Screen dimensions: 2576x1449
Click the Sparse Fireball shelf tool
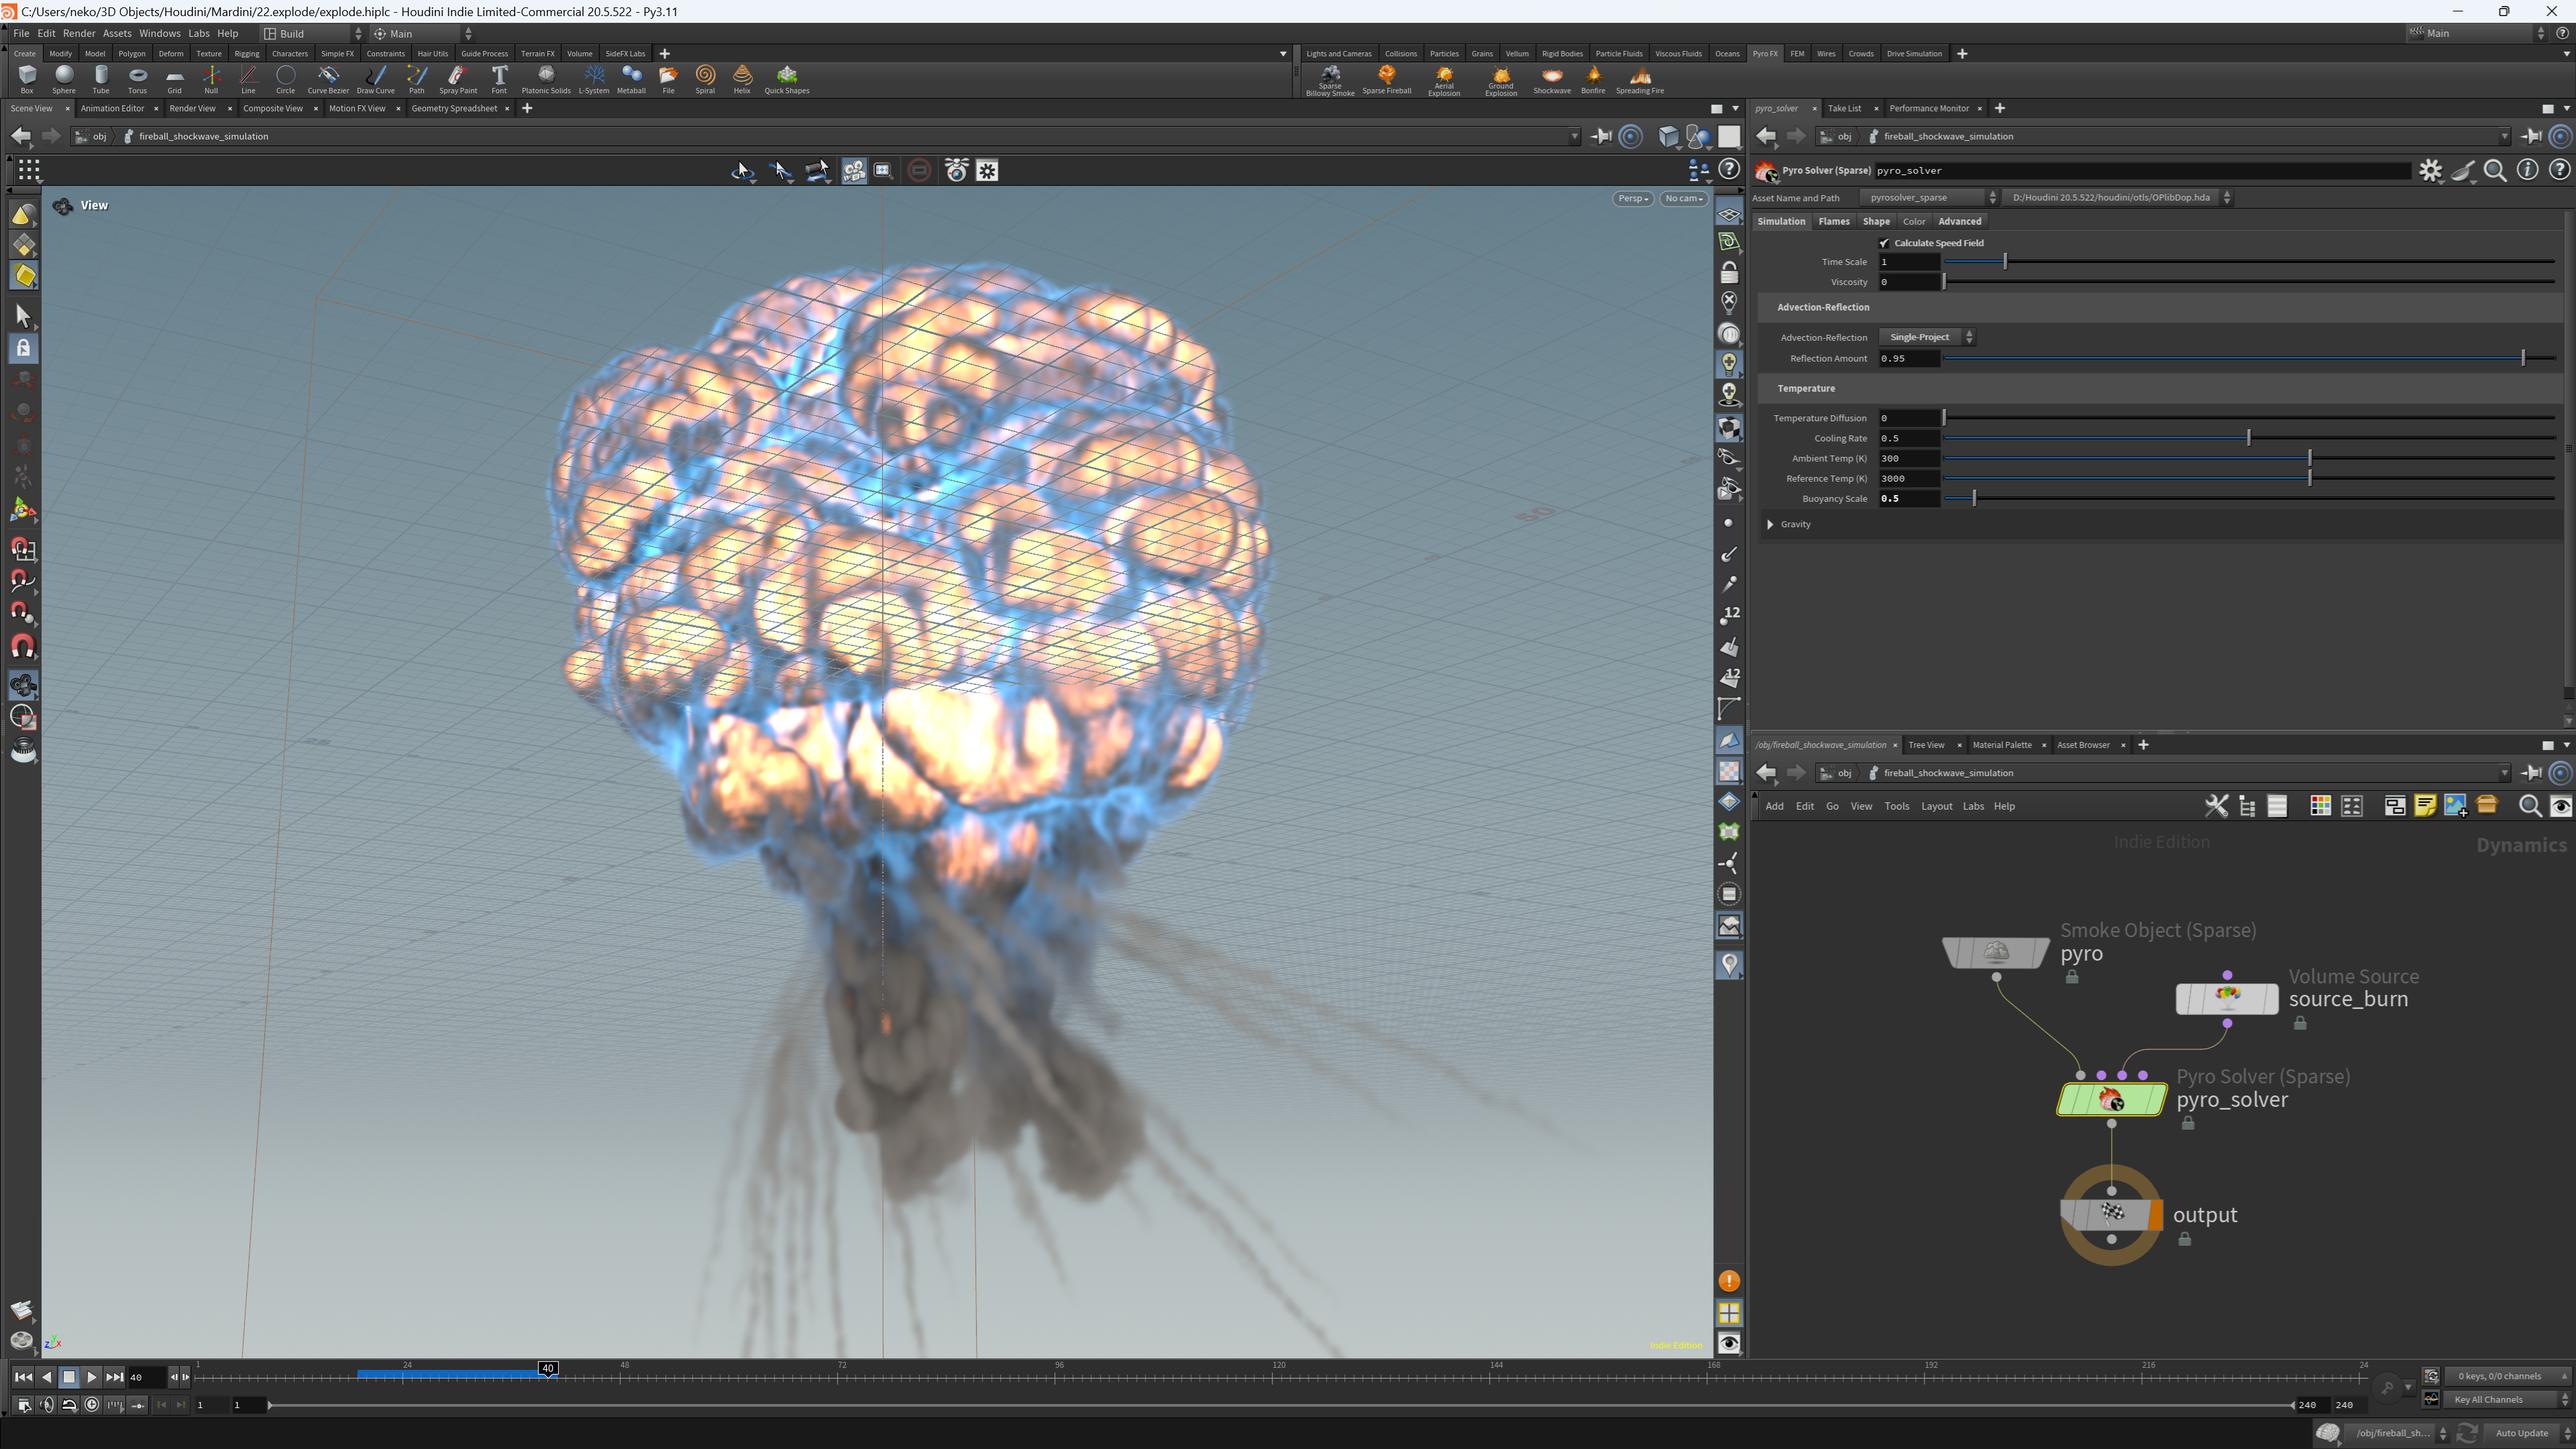(x=1386, y=80)
